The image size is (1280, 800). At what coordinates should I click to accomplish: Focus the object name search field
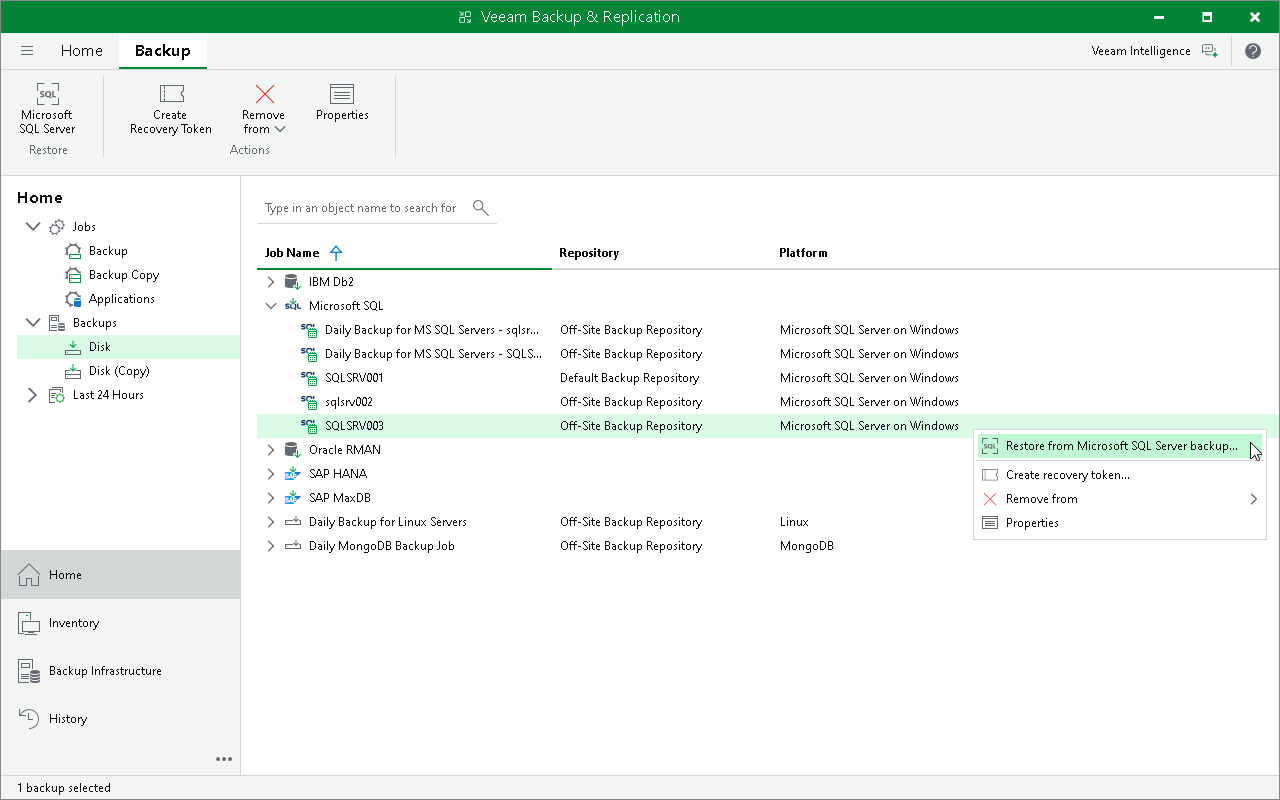(361, 208)
